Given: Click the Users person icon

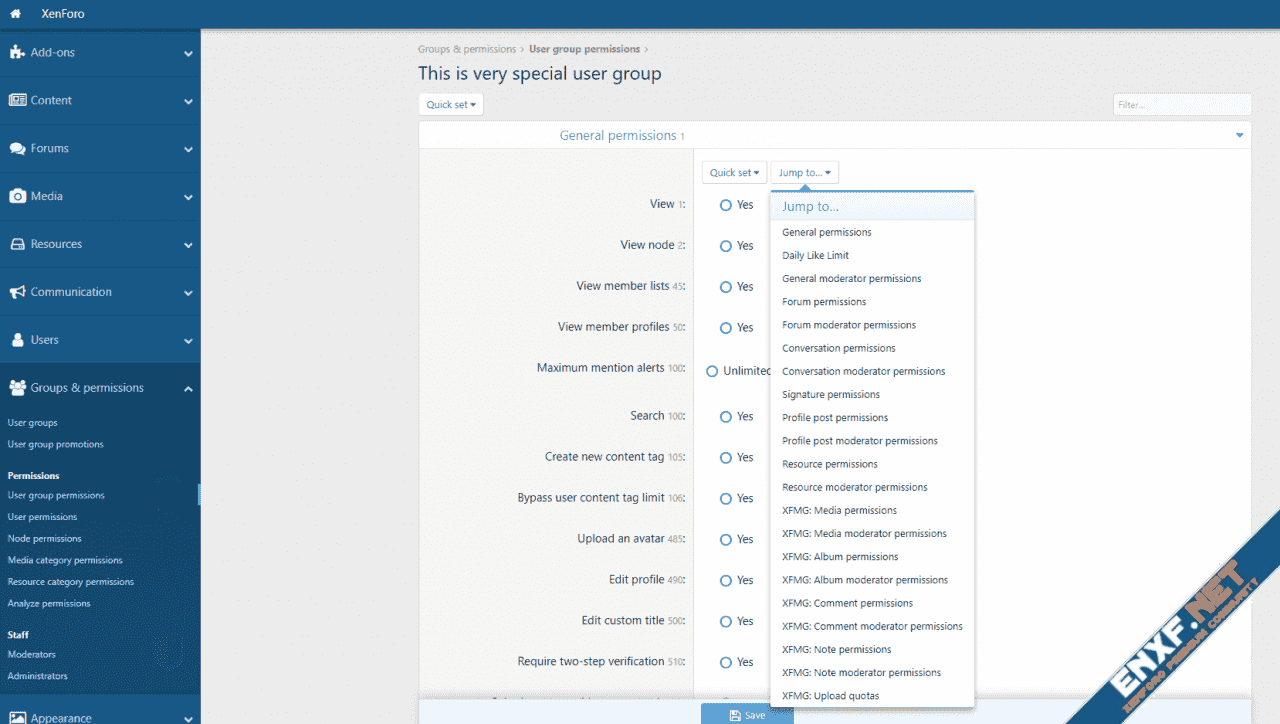Looking at the screenshot, I should click(17, 341).
